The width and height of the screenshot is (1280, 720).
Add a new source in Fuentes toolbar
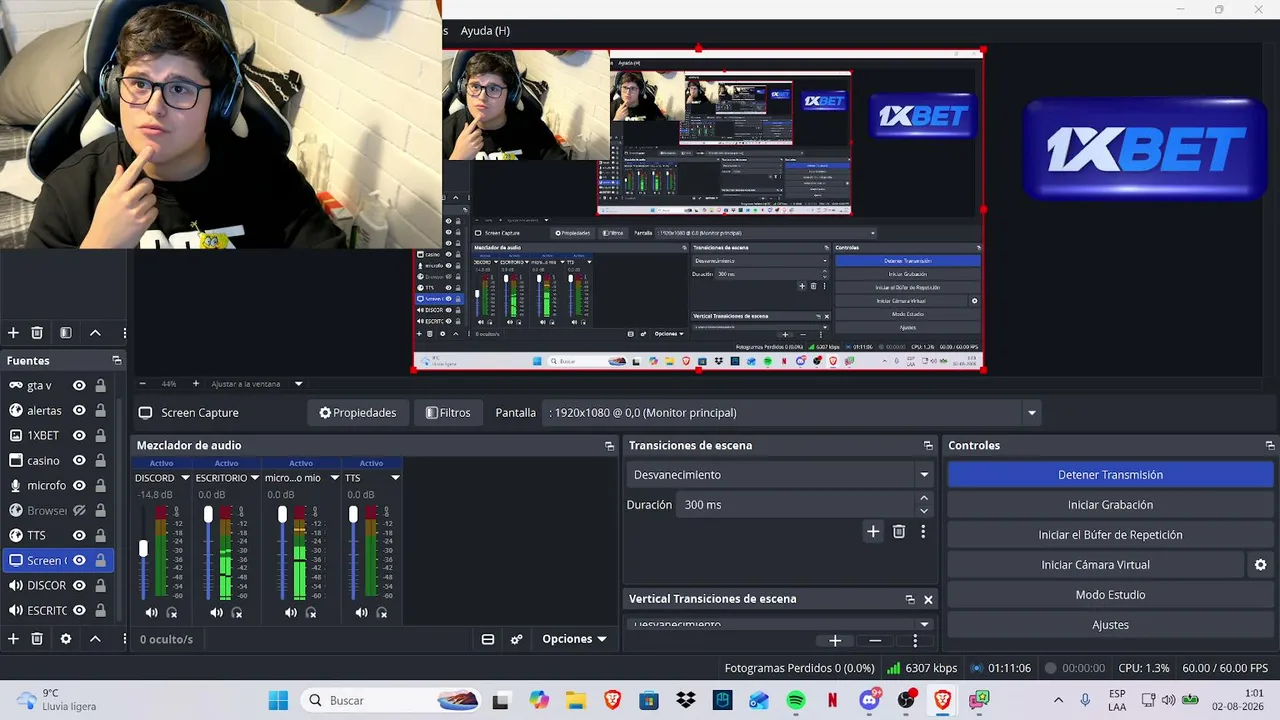pos(13,638)
